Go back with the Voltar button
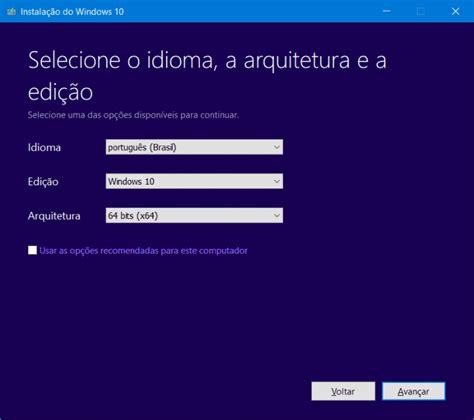 pos(343,391)
